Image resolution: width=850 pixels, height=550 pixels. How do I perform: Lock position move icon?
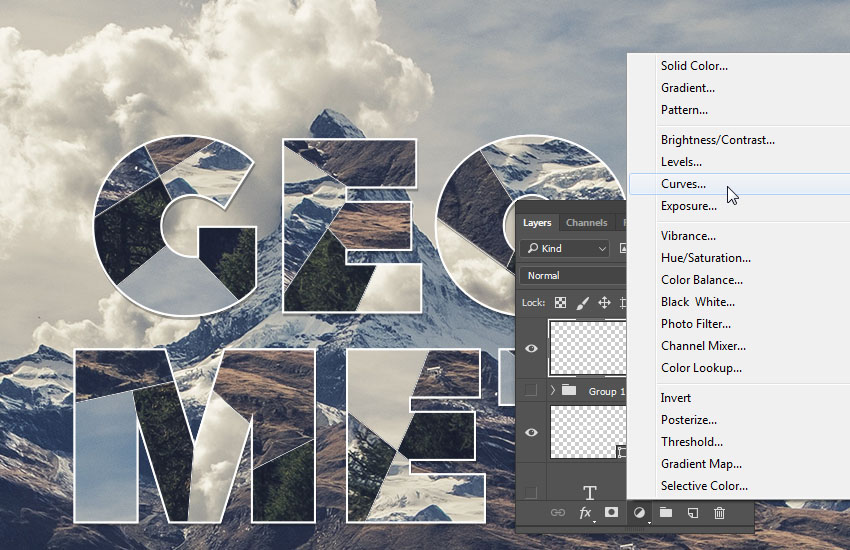(x=604, y=302)
